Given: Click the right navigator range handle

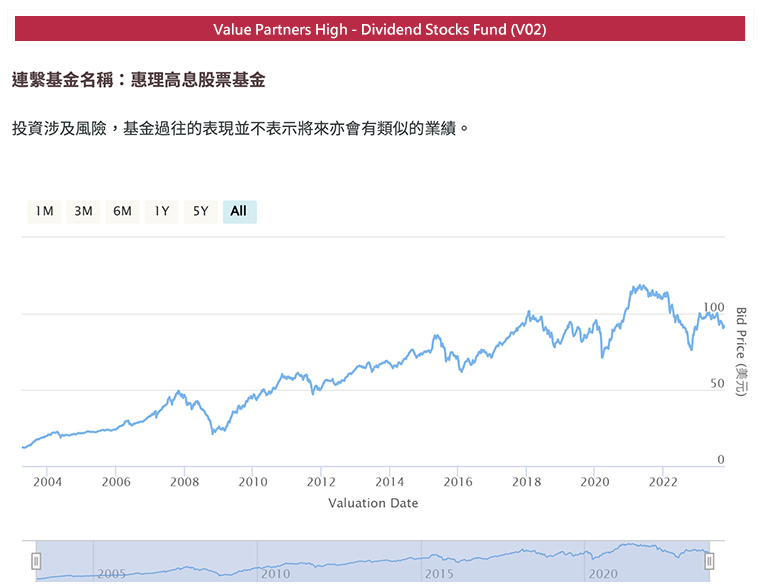Looking at the screenshot, I should (x=709, y=561).
